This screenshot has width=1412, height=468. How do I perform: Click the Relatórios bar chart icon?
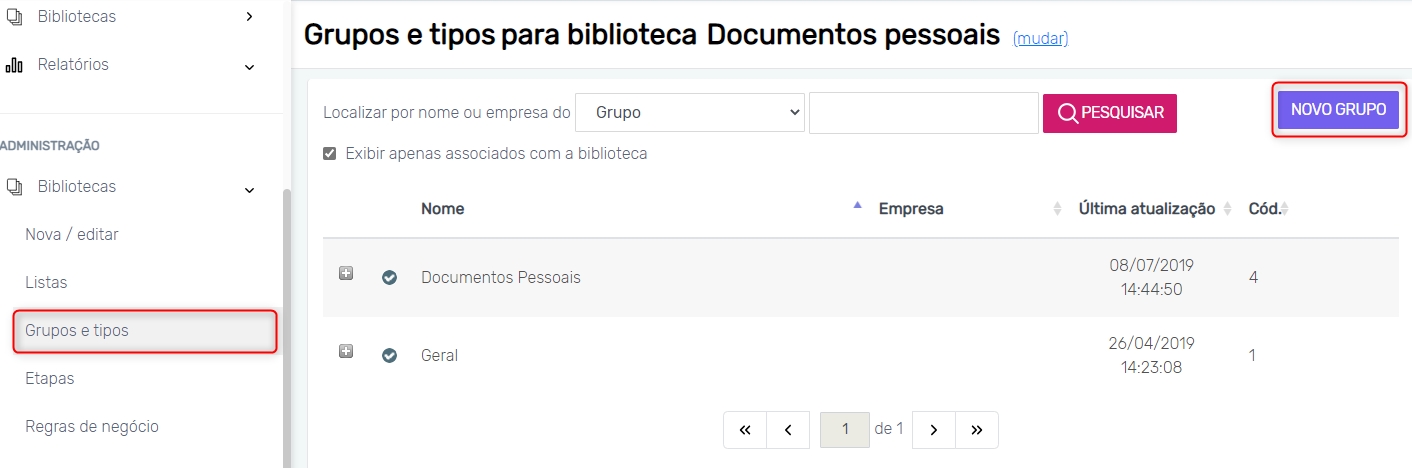pyautogui.click(x=14, y=65)
